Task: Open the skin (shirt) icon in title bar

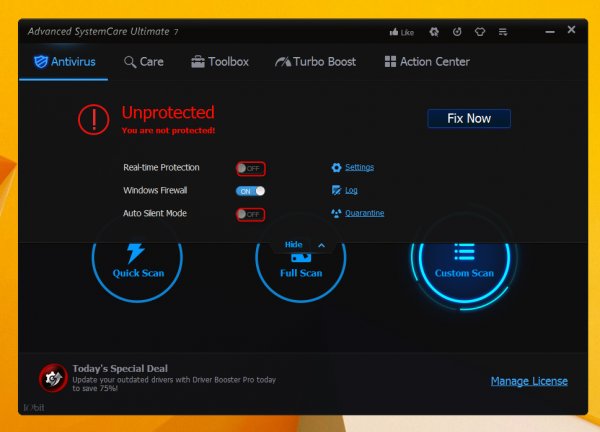Action: [480, 32]
